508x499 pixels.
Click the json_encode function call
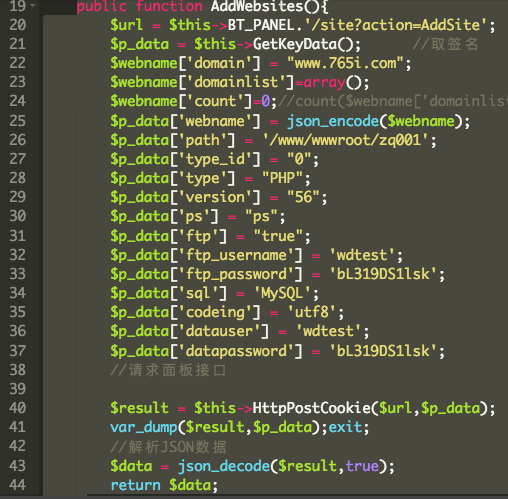[333, 121]
